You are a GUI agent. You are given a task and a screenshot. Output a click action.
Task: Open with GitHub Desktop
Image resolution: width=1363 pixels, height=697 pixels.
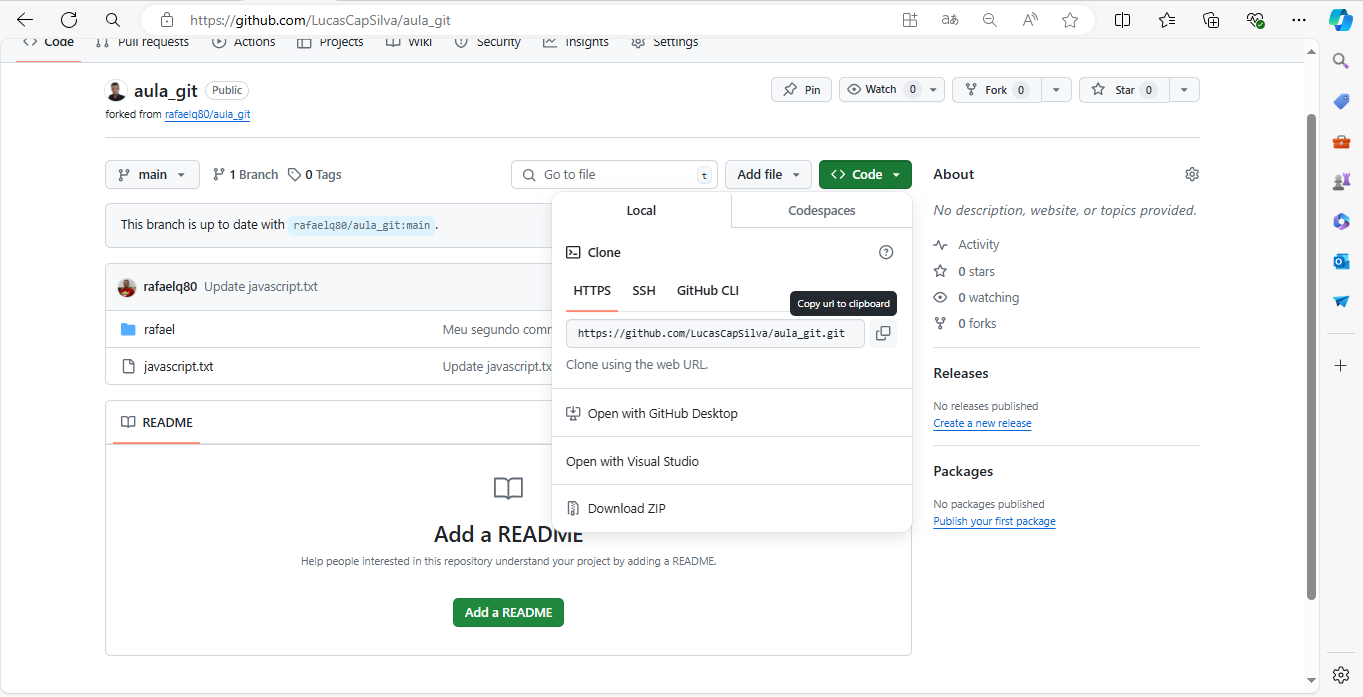coord(652,413)
